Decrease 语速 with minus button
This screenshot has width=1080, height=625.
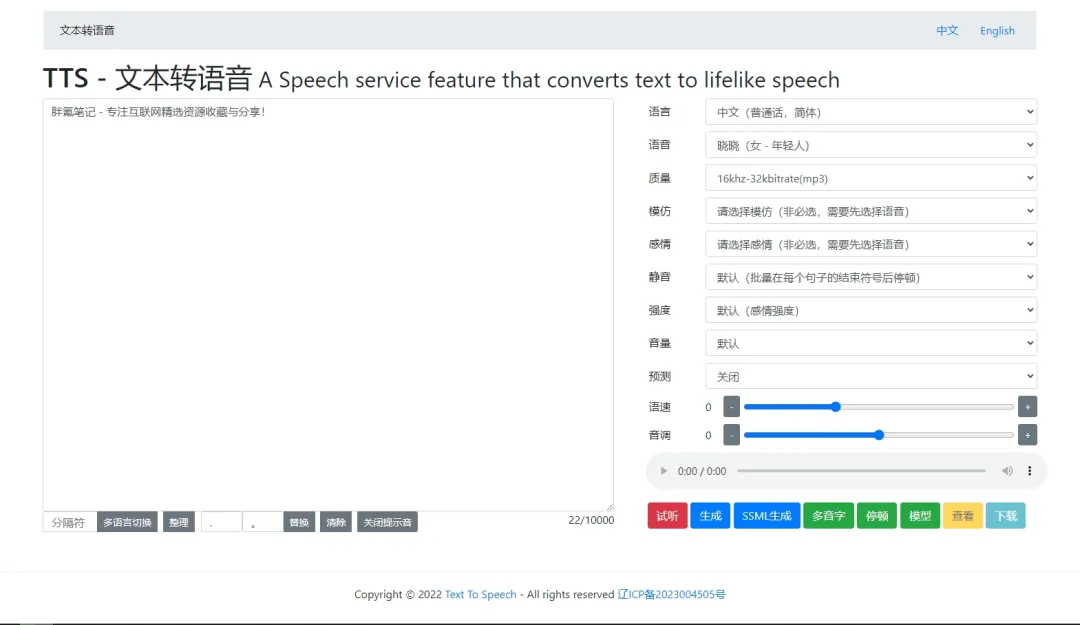tap(731, 407)
